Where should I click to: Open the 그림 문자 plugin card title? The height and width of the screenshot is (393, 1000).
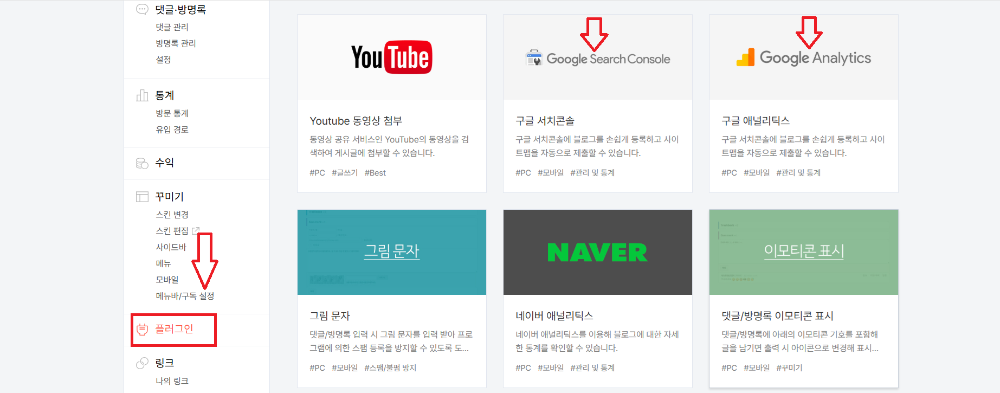330,316
